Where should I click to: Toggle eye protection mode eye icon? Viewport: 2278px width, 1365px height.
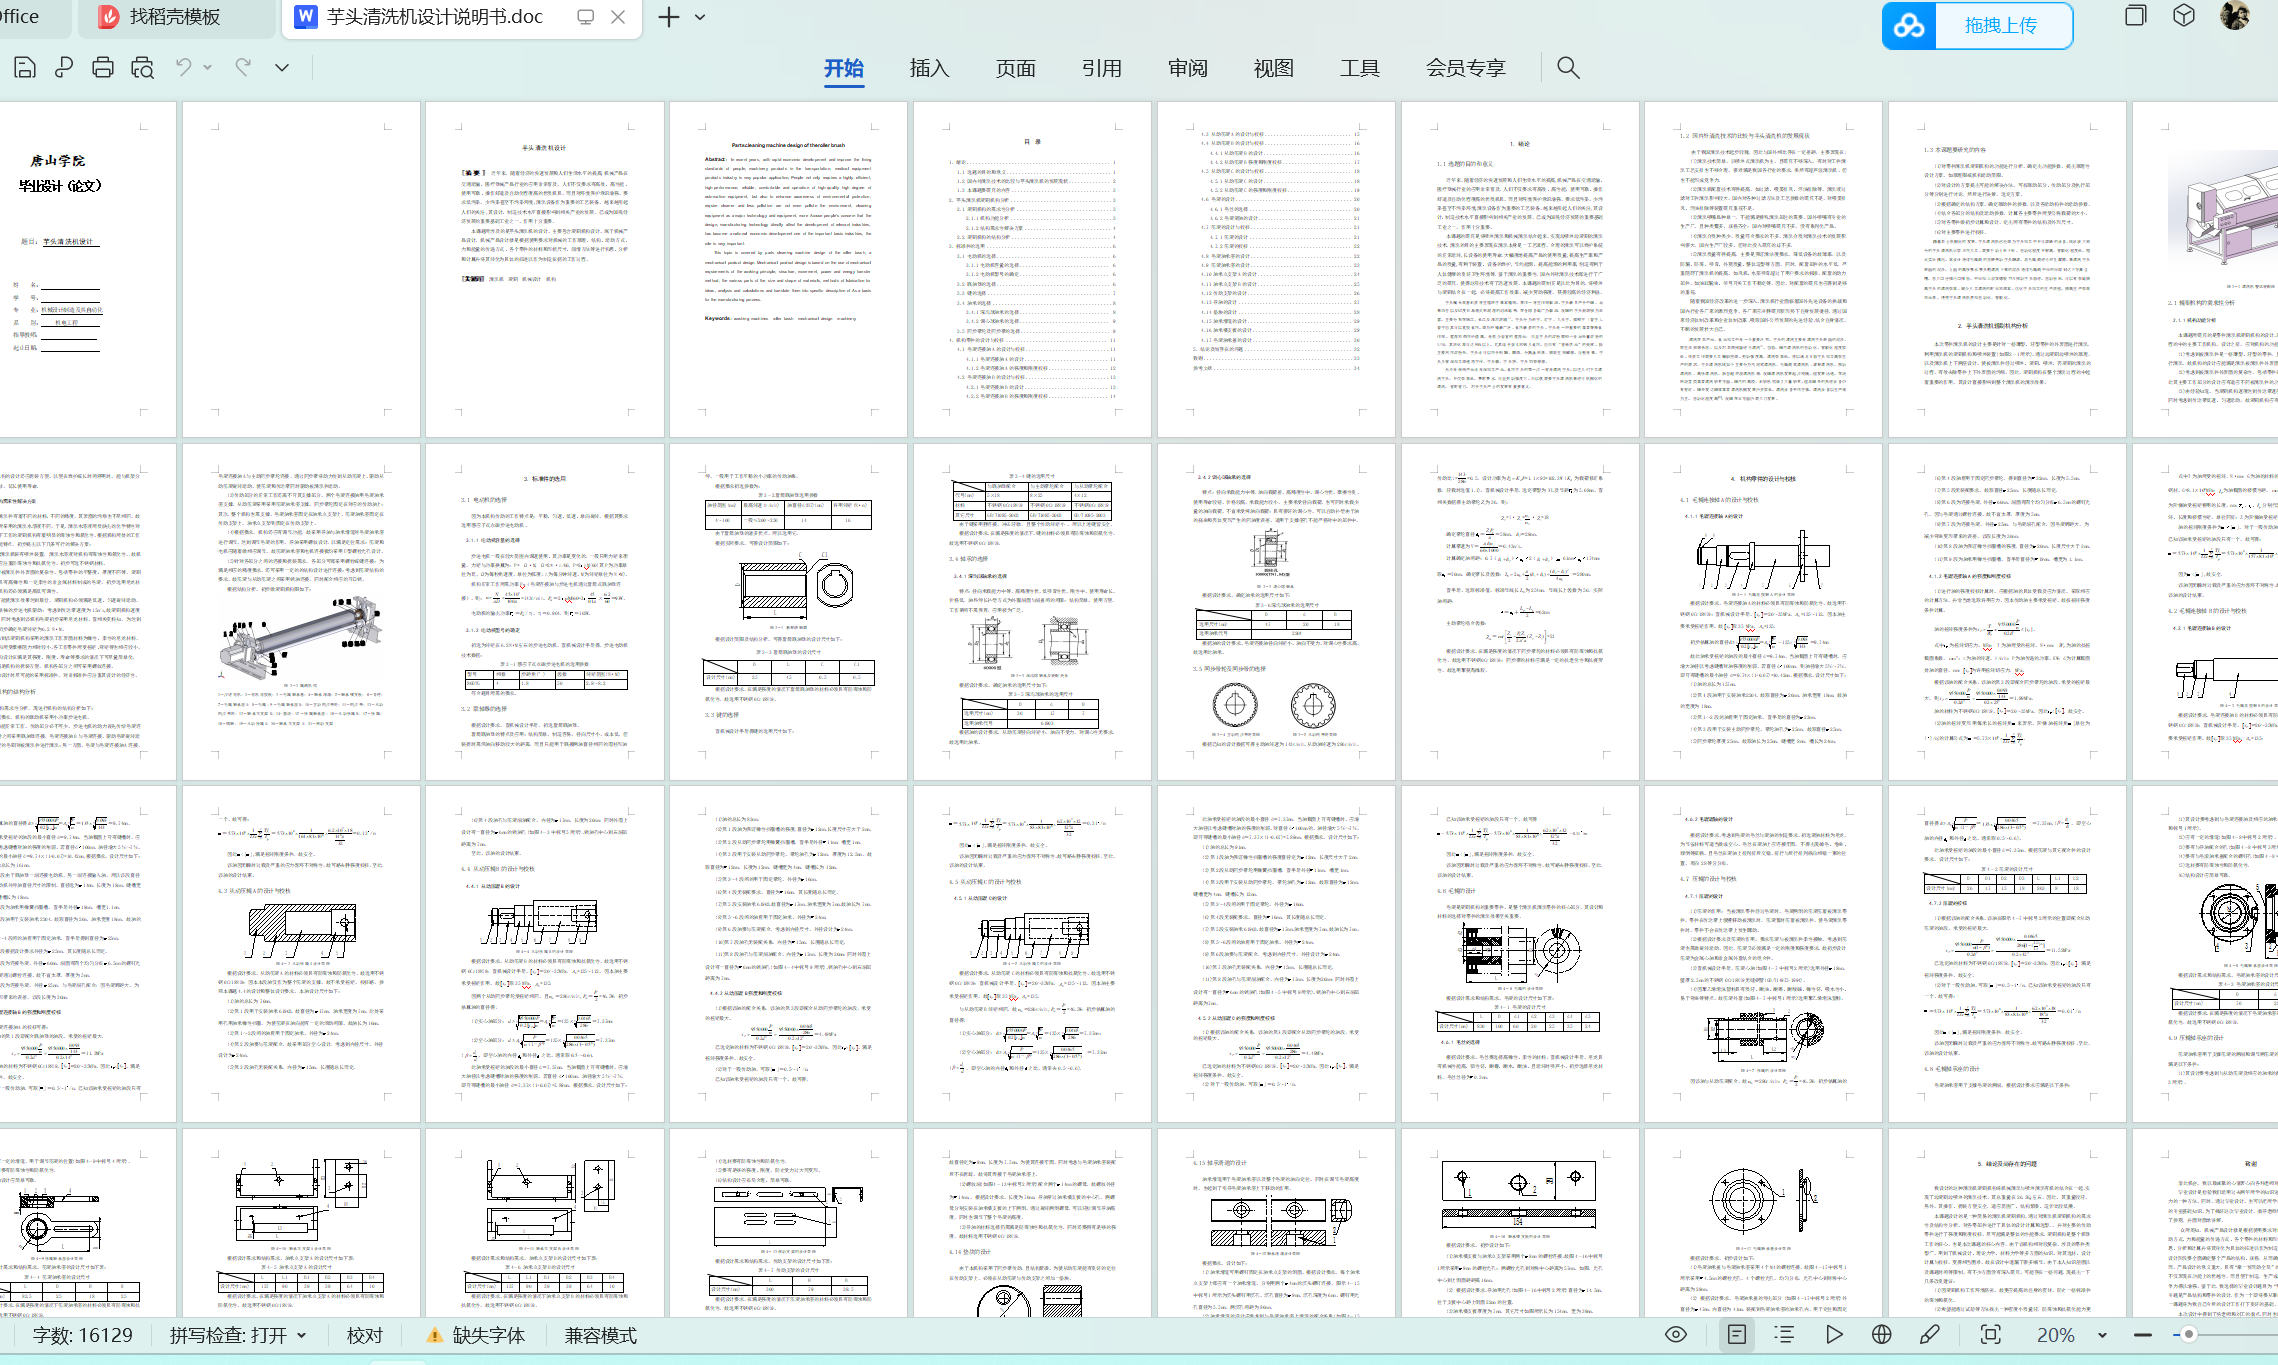tap(1676, 1334)
